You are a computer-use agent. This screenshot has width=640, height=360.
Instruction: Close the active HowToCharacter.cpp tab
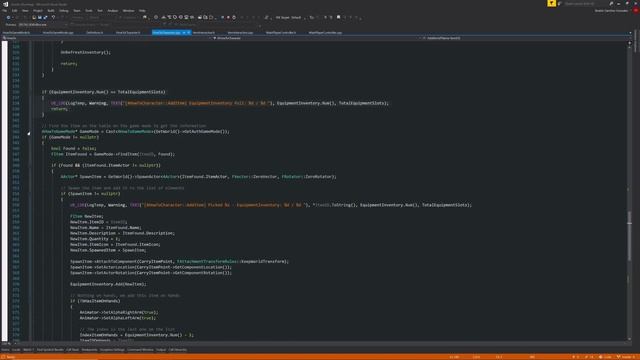click(189, 32)
